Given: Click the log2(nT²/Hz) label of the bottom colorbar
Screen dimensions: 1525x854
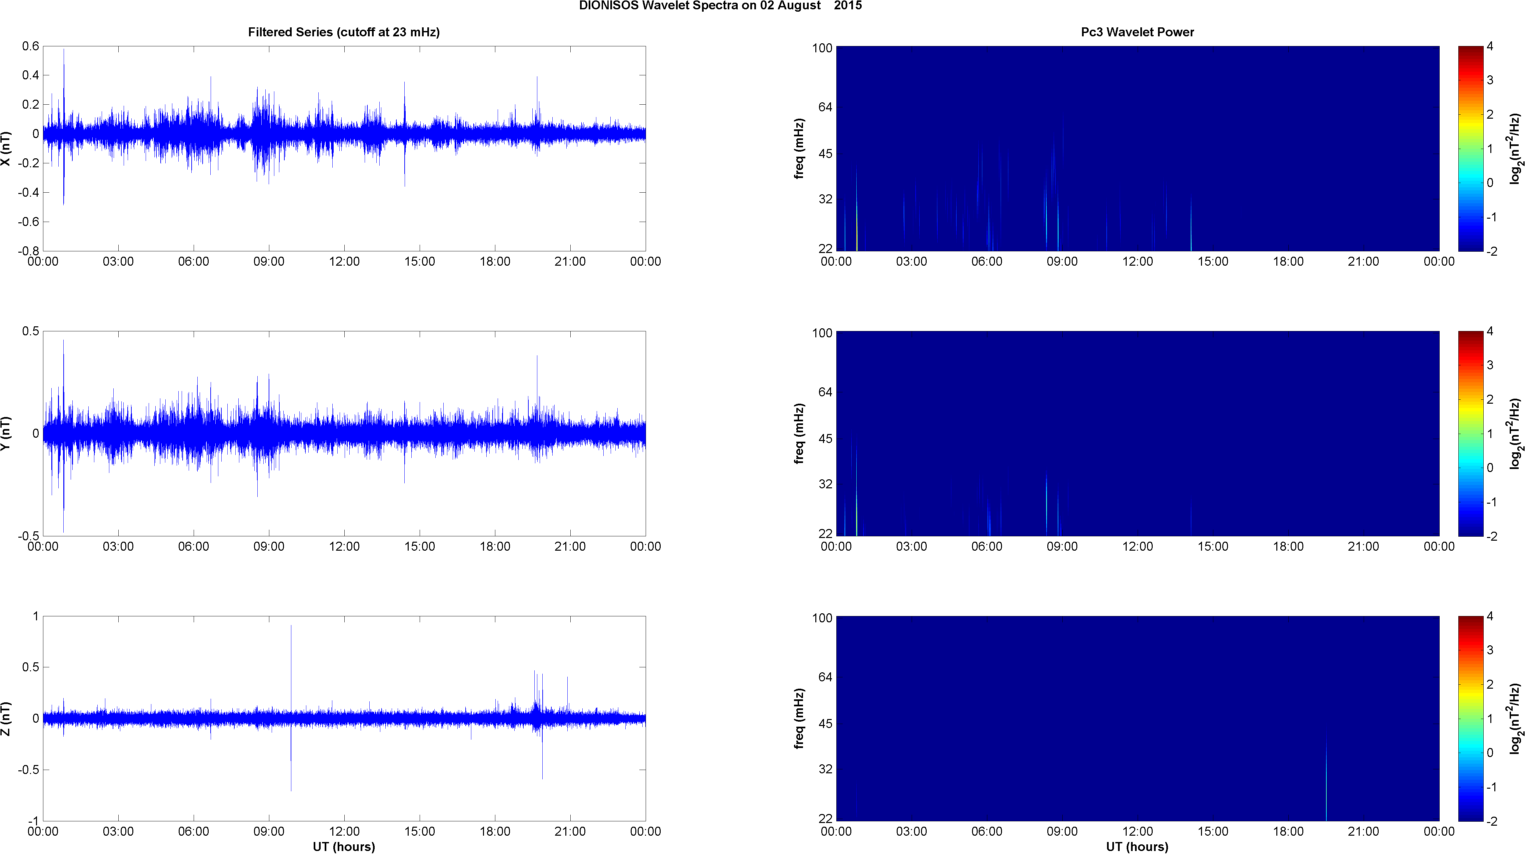Looking at the screenshot, I should coord(1516,719).
